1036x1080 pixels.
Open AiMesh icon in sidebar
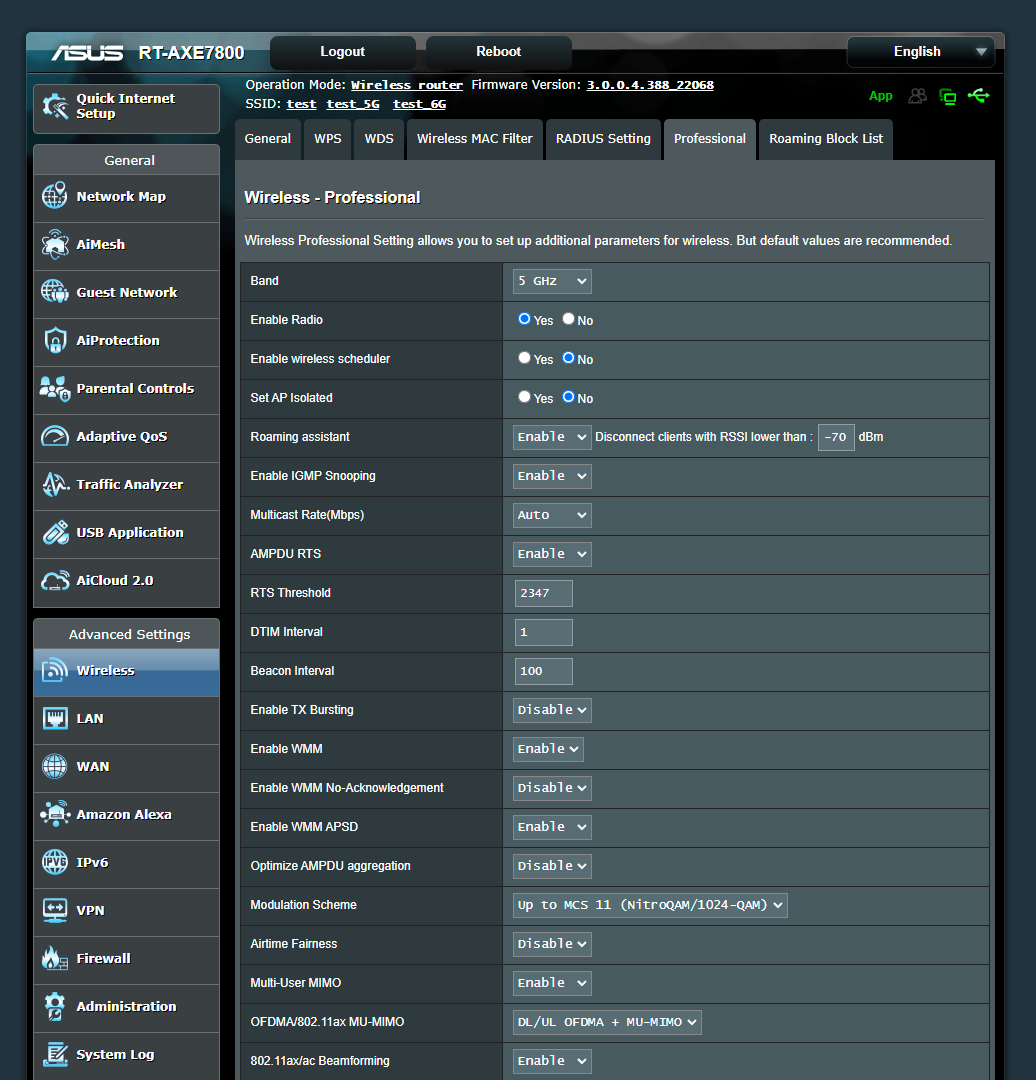pos(55,245)
